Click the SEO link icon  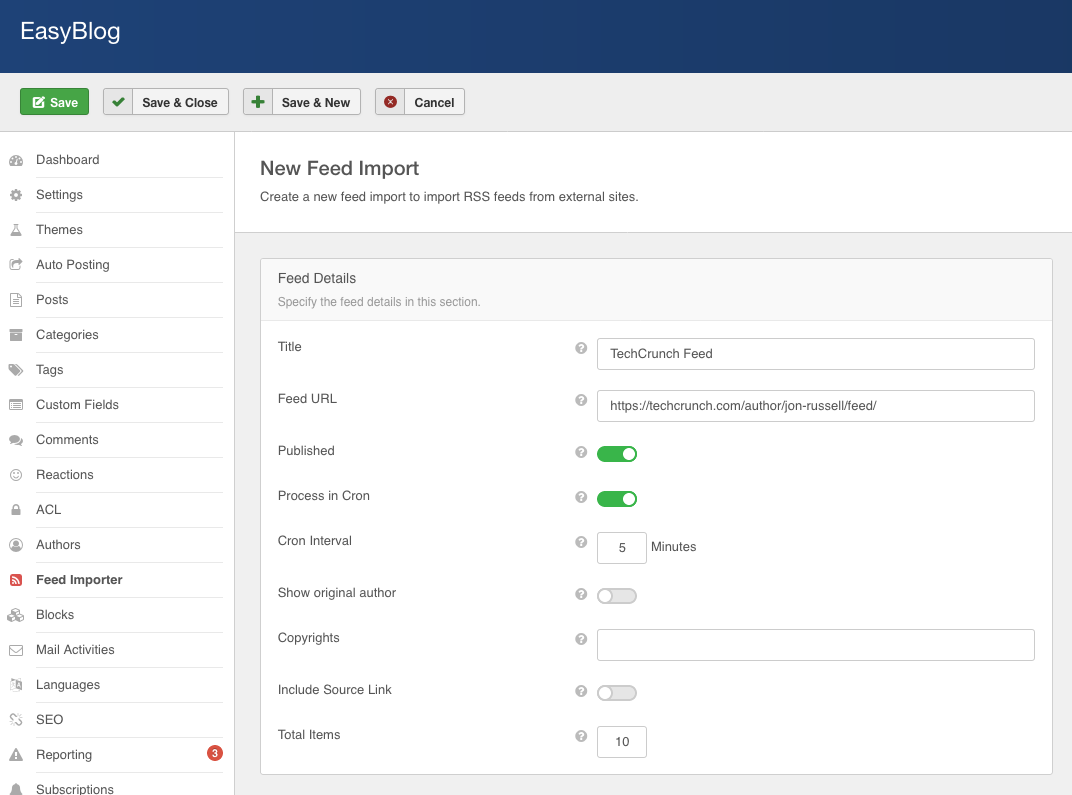tap(16, 720)
